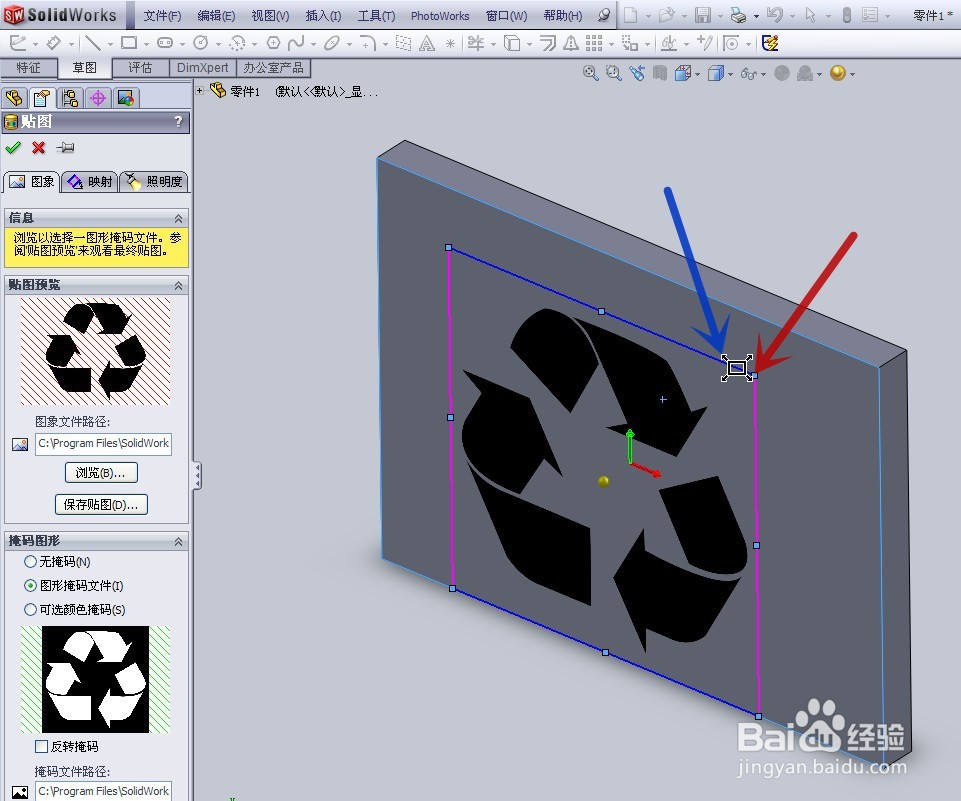Confirm the decal with green checkmark

click(13, 148)
